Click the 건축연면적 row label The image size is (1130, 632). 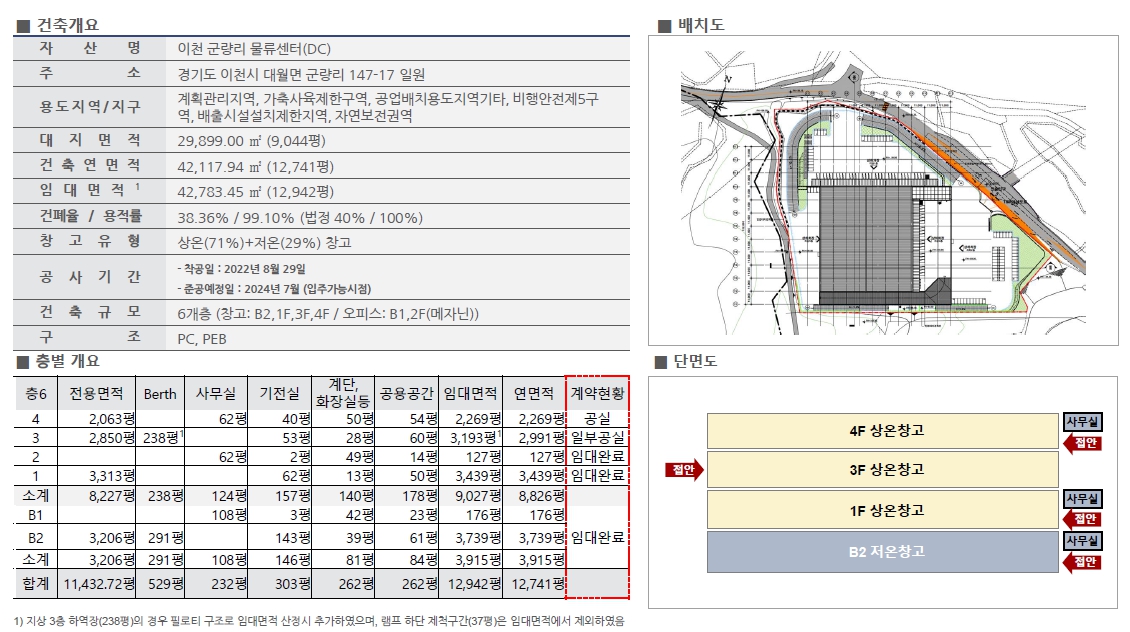click(90, 165)
